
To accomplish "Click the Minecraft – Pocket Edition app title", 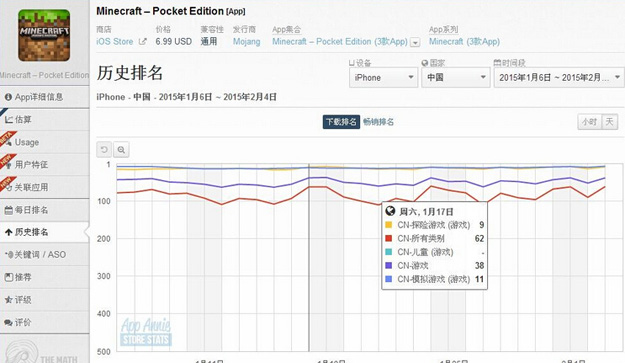I will (x=160, y=11).
